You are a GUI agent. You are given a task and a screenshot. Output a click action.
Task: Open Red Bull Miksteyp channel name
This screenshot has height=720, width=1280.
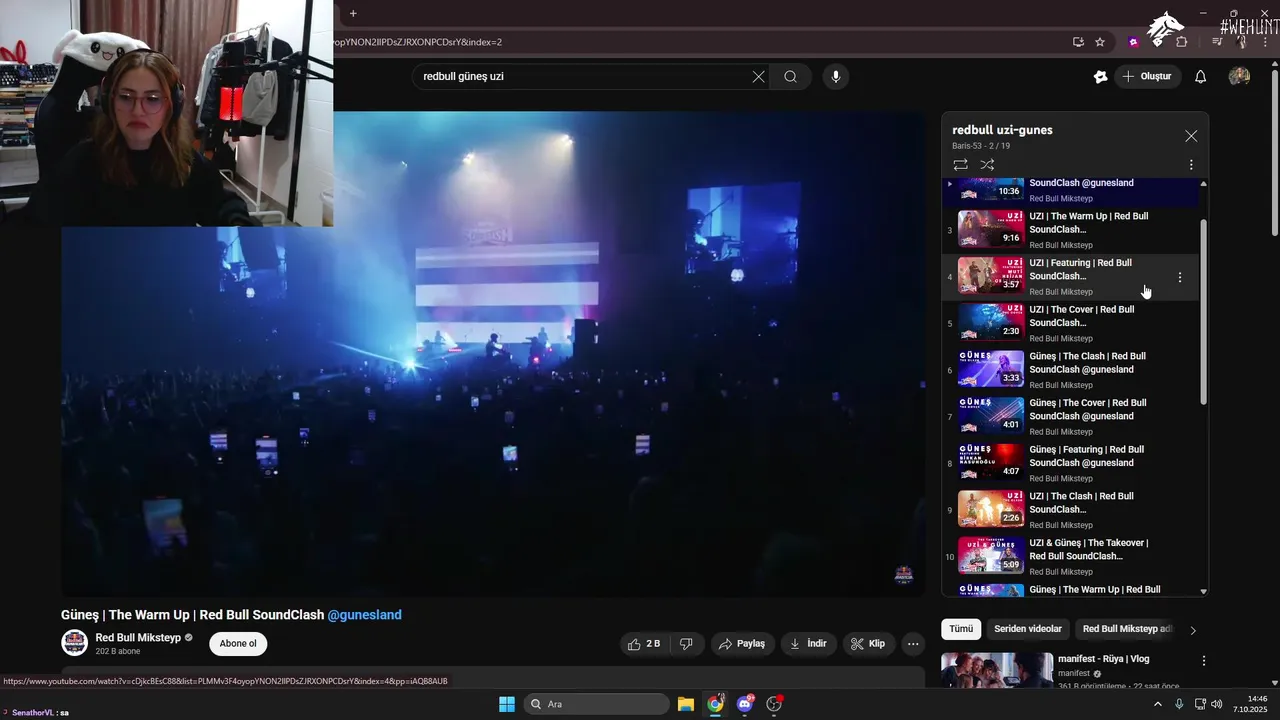[x=138, y=638]
